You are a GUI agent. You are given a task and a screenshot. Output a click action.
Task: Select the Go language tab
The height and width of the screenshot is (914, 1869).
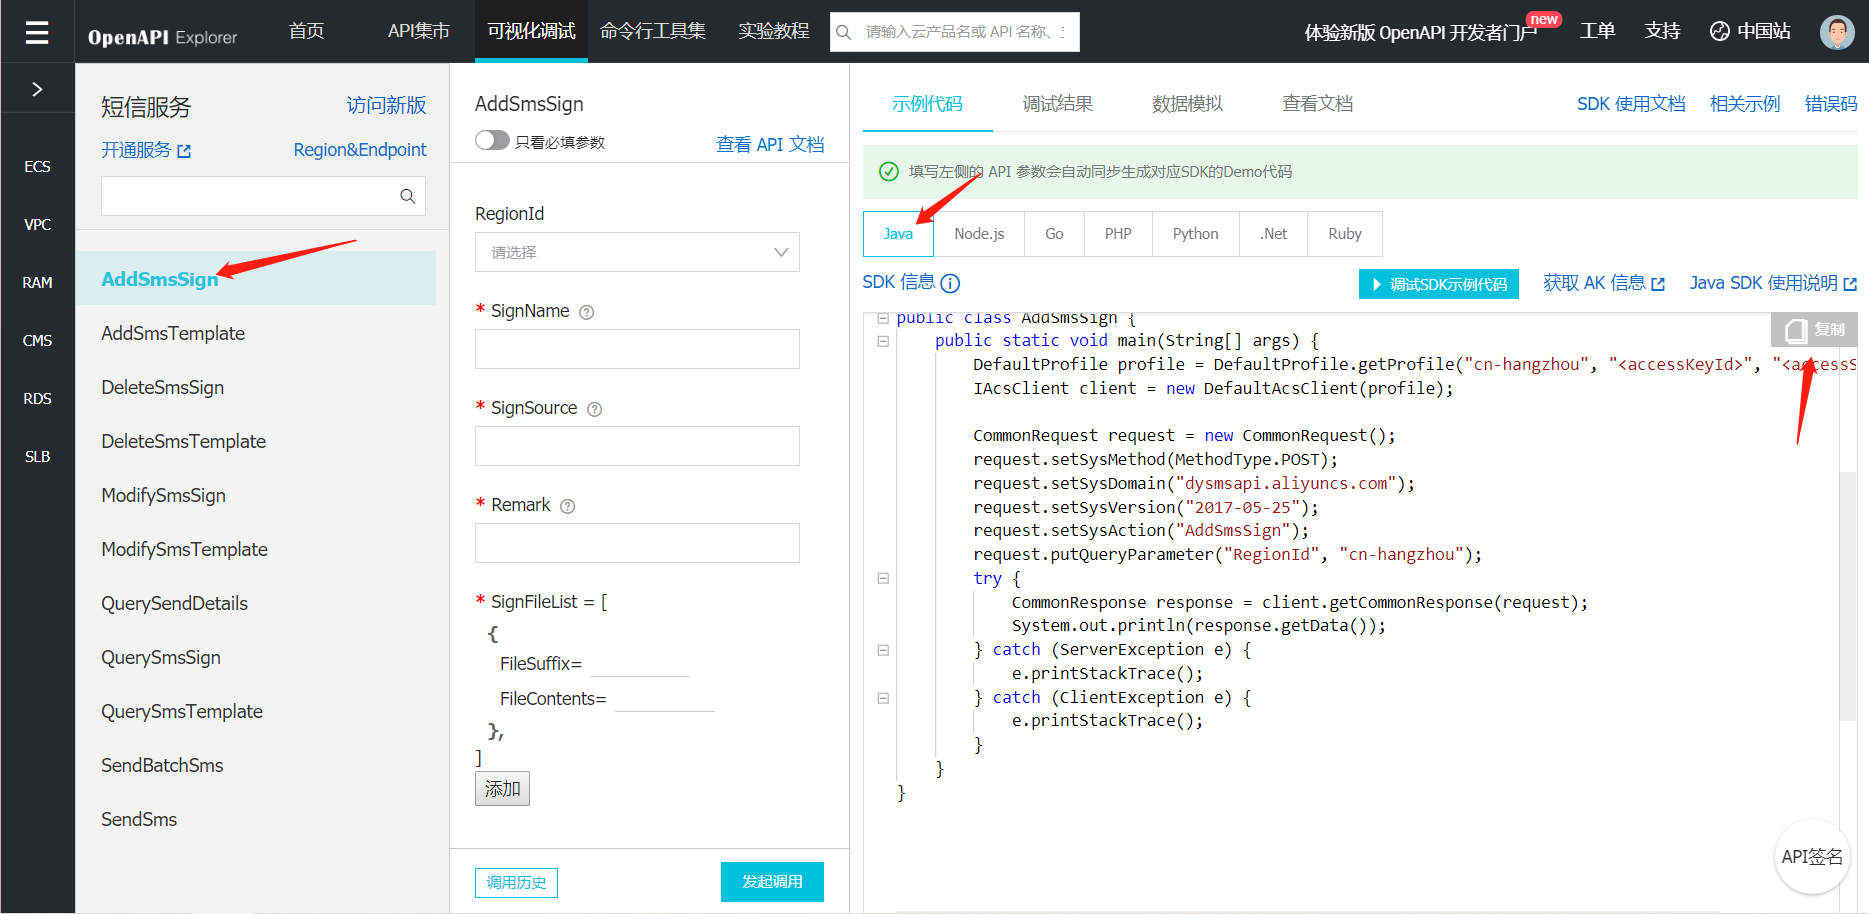[1054, 234]
